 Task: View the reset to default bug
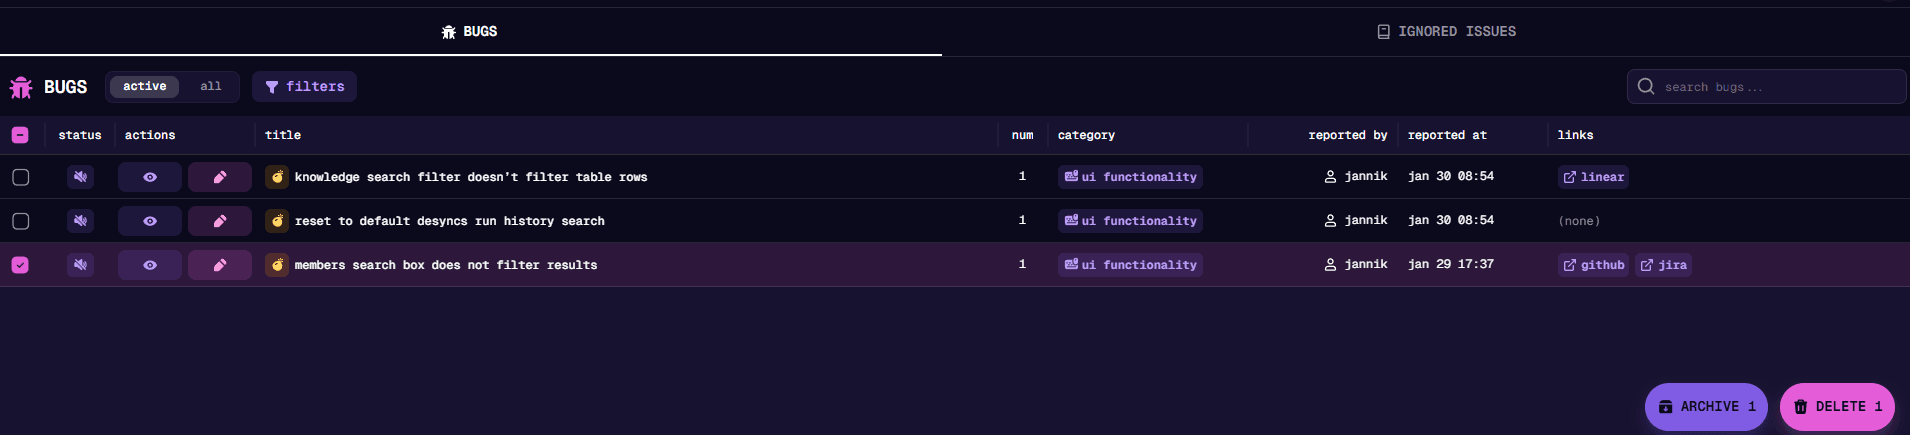pyautogui.click(x=150, y=221)
